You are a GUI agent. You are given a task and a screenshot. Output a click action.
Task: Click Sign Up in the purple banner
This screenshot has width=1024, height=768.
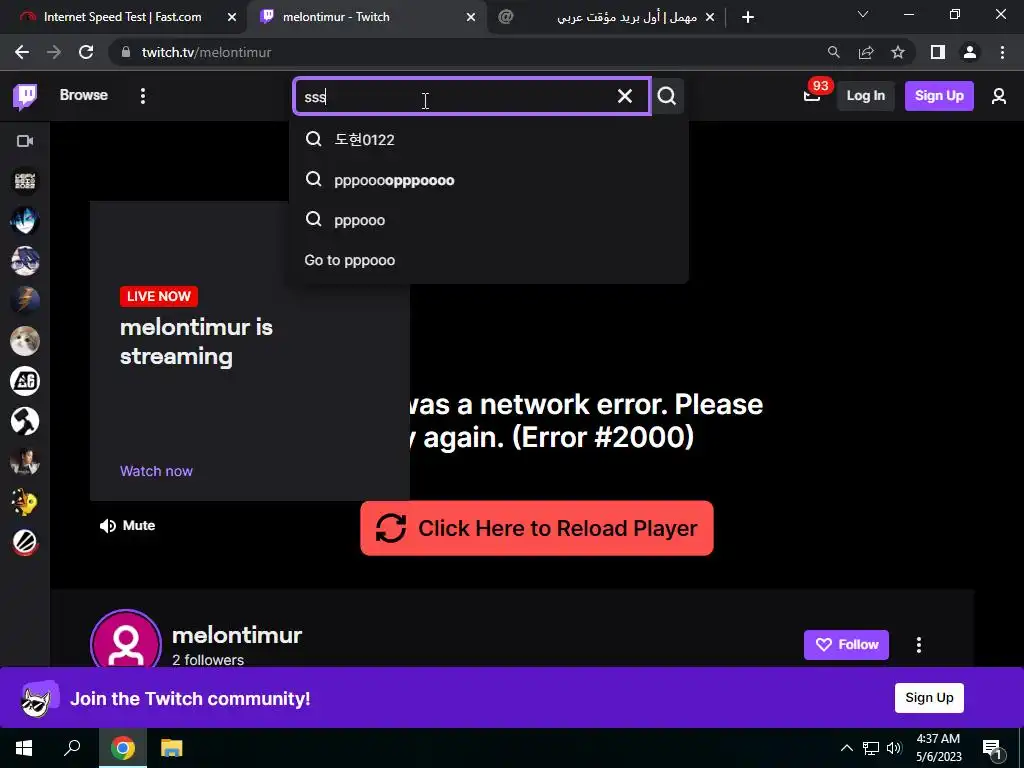coord(929,697)
